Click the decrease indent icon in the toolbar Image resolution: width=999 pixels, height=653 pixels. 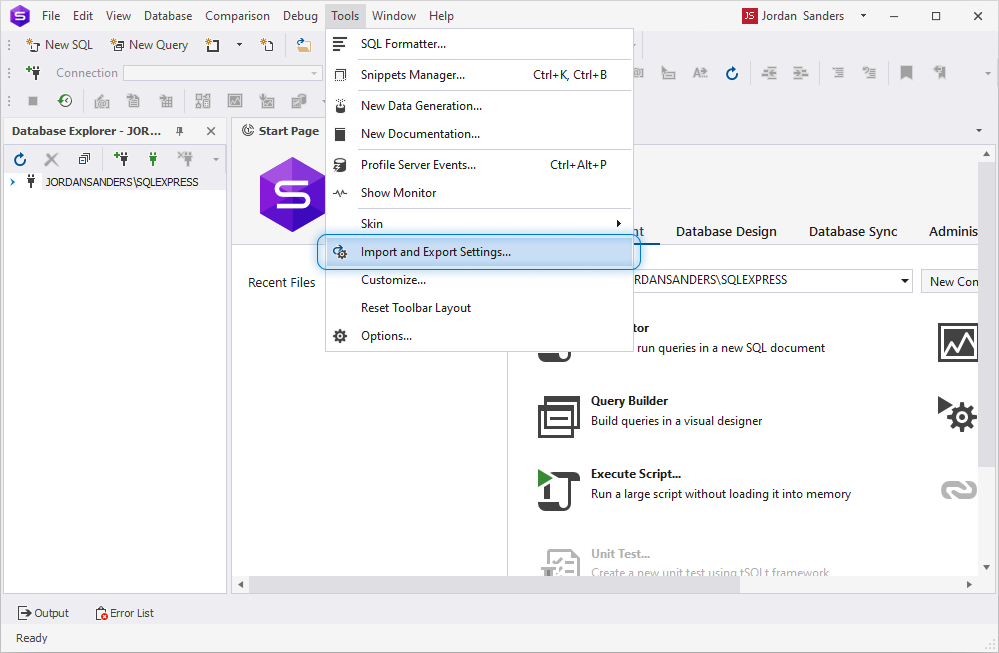tap(769, 73)
